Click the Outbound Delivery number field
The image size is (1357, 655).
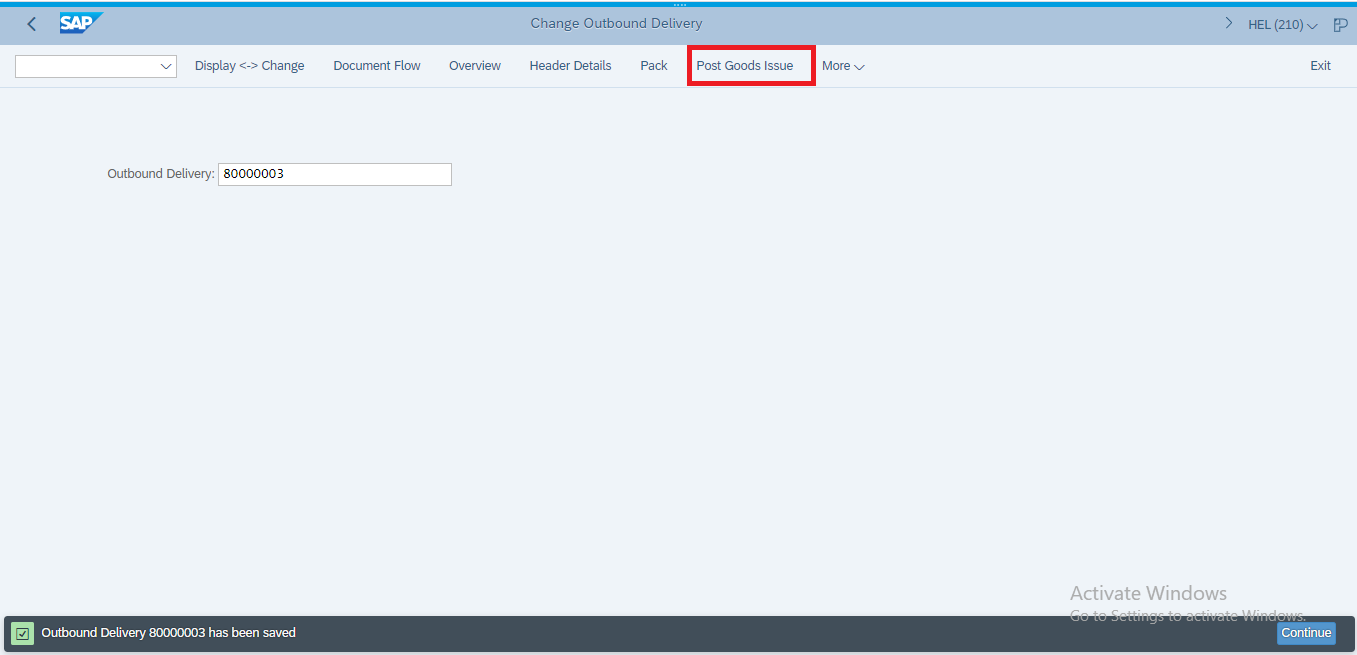coord(334,173)
